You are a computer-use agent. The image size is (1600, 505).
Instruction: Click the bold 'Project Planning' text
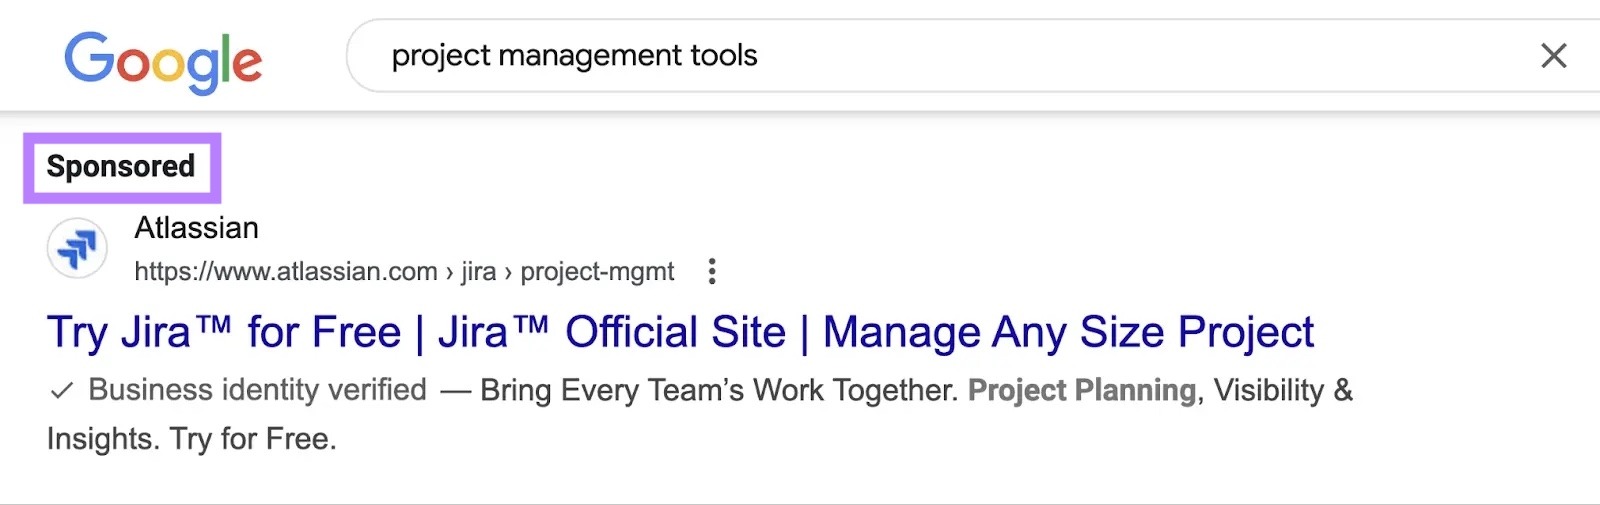[x=1081, y=389]
